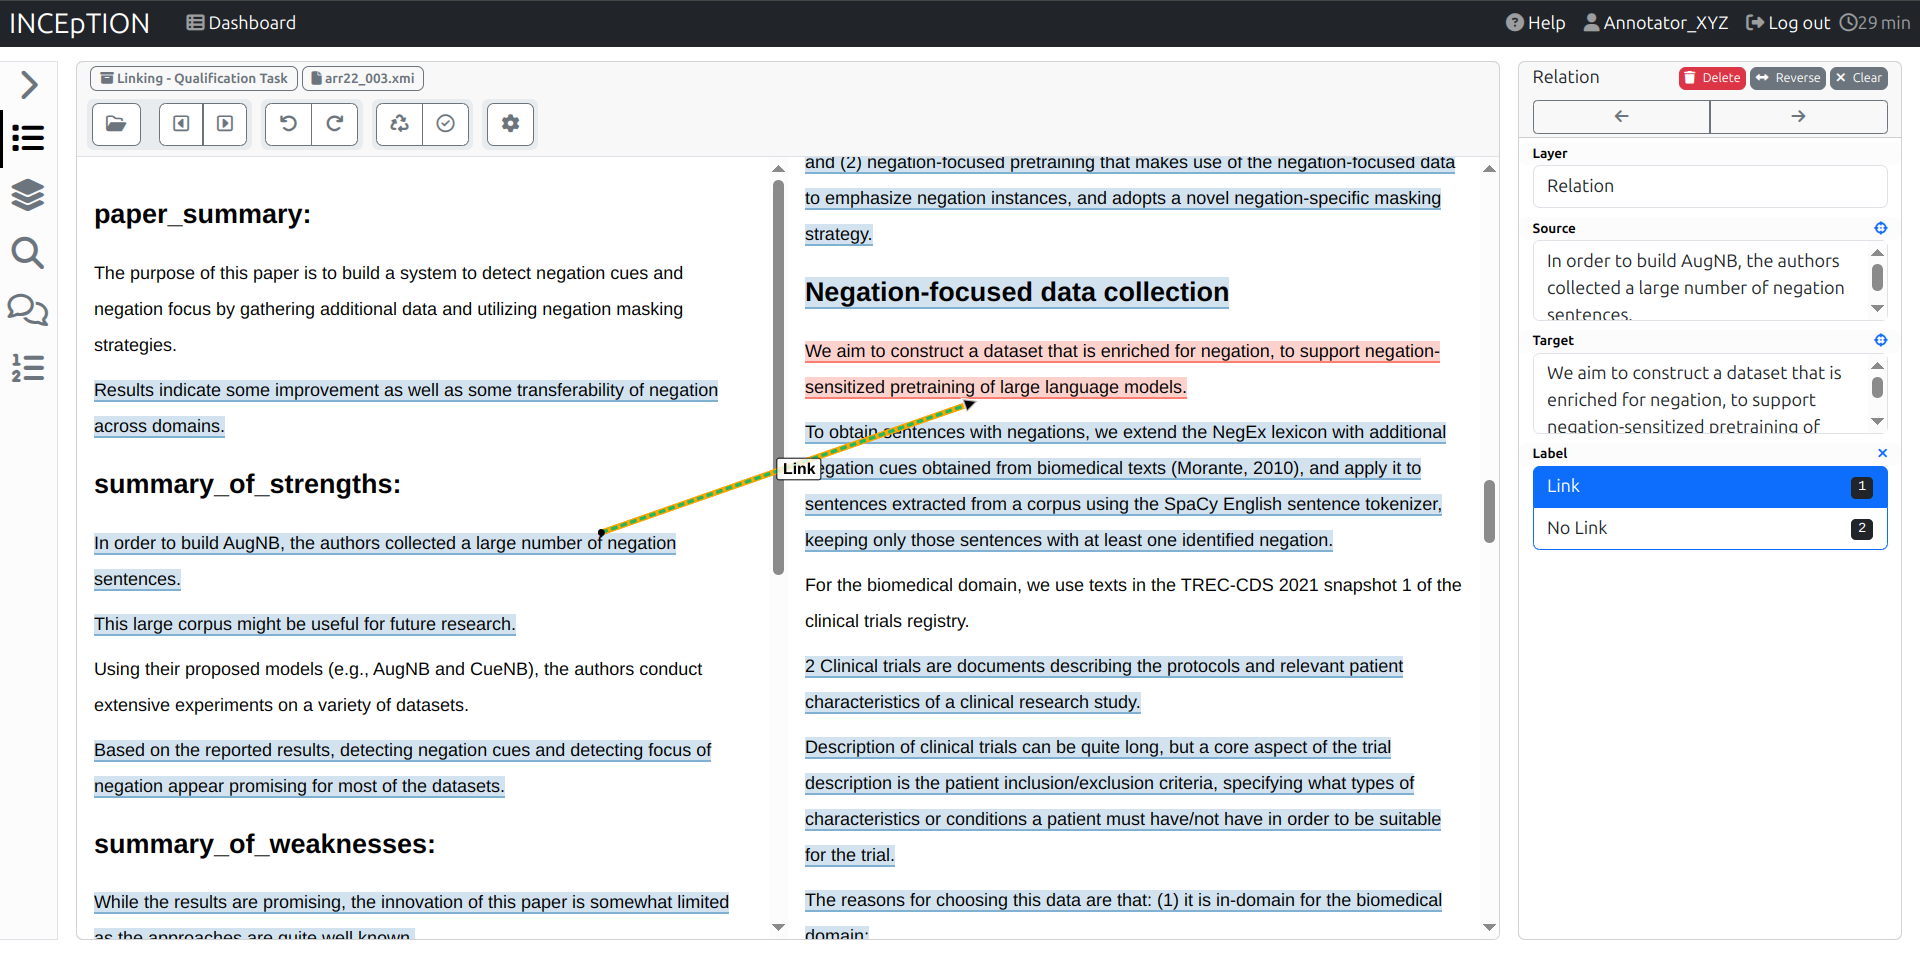Click the right pane scroll-up arrow

[1489, 169]
